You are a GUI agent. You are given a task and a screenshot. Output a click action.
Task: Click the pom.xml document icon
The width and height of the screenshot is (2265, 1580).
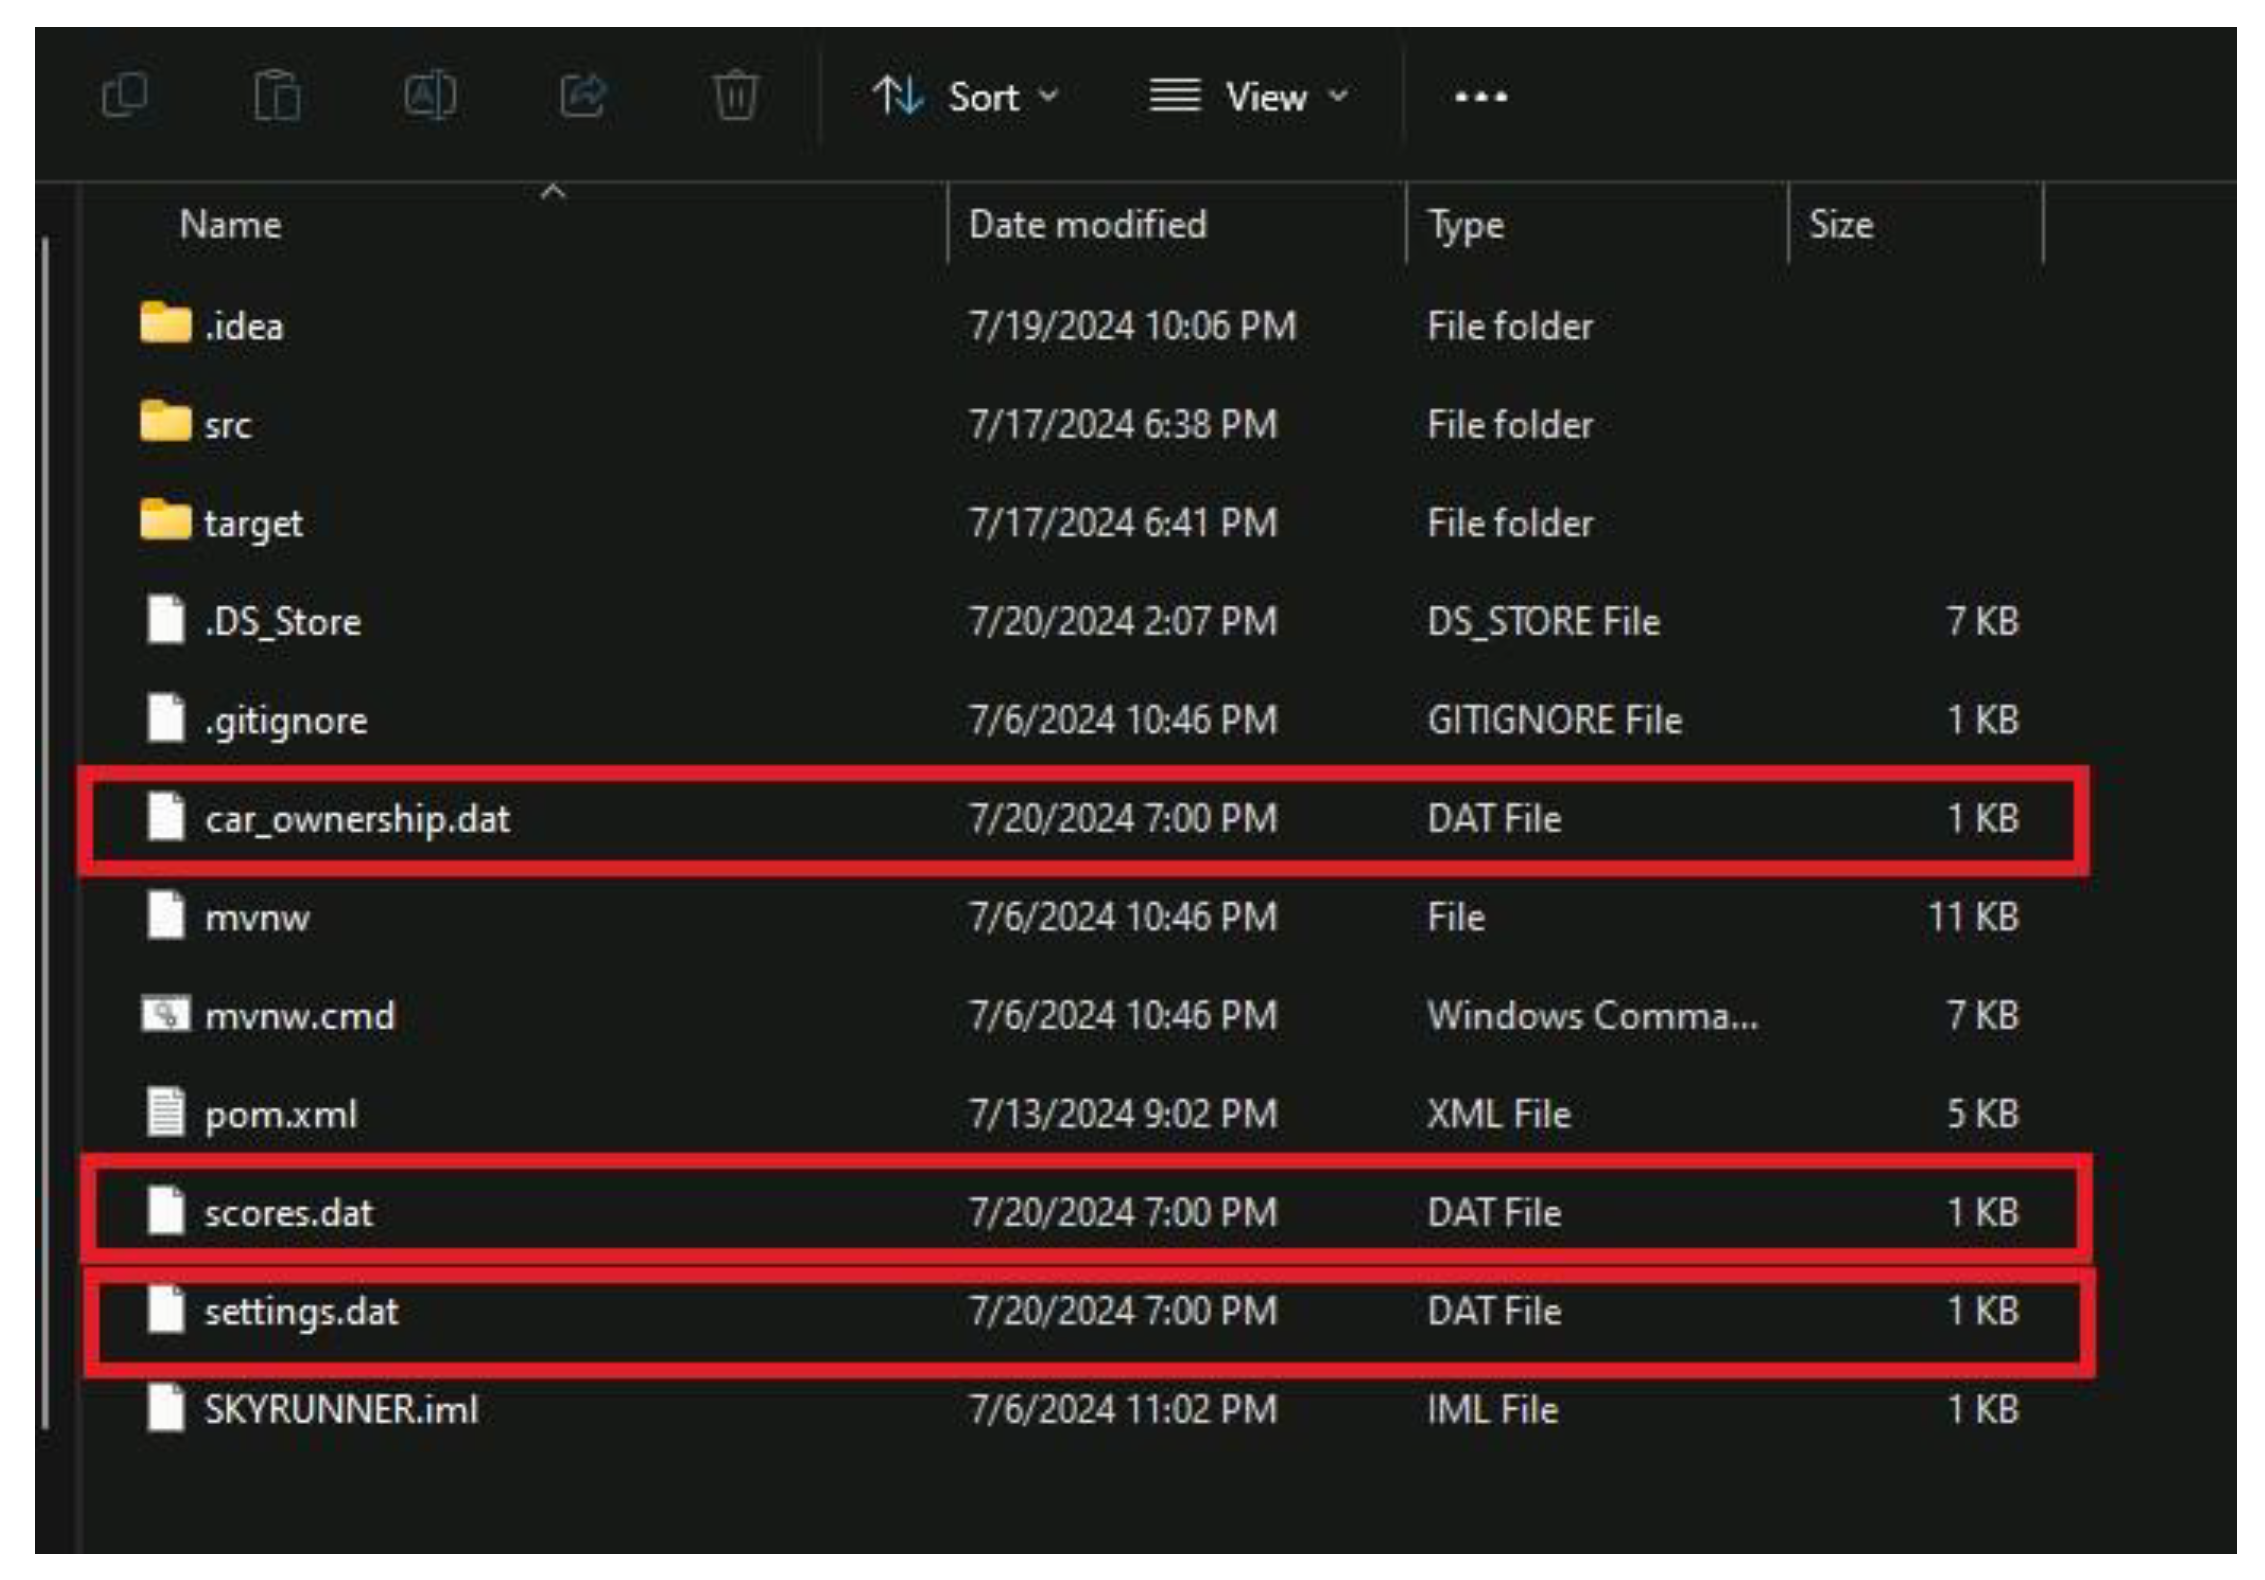(x=165, y=1113)
